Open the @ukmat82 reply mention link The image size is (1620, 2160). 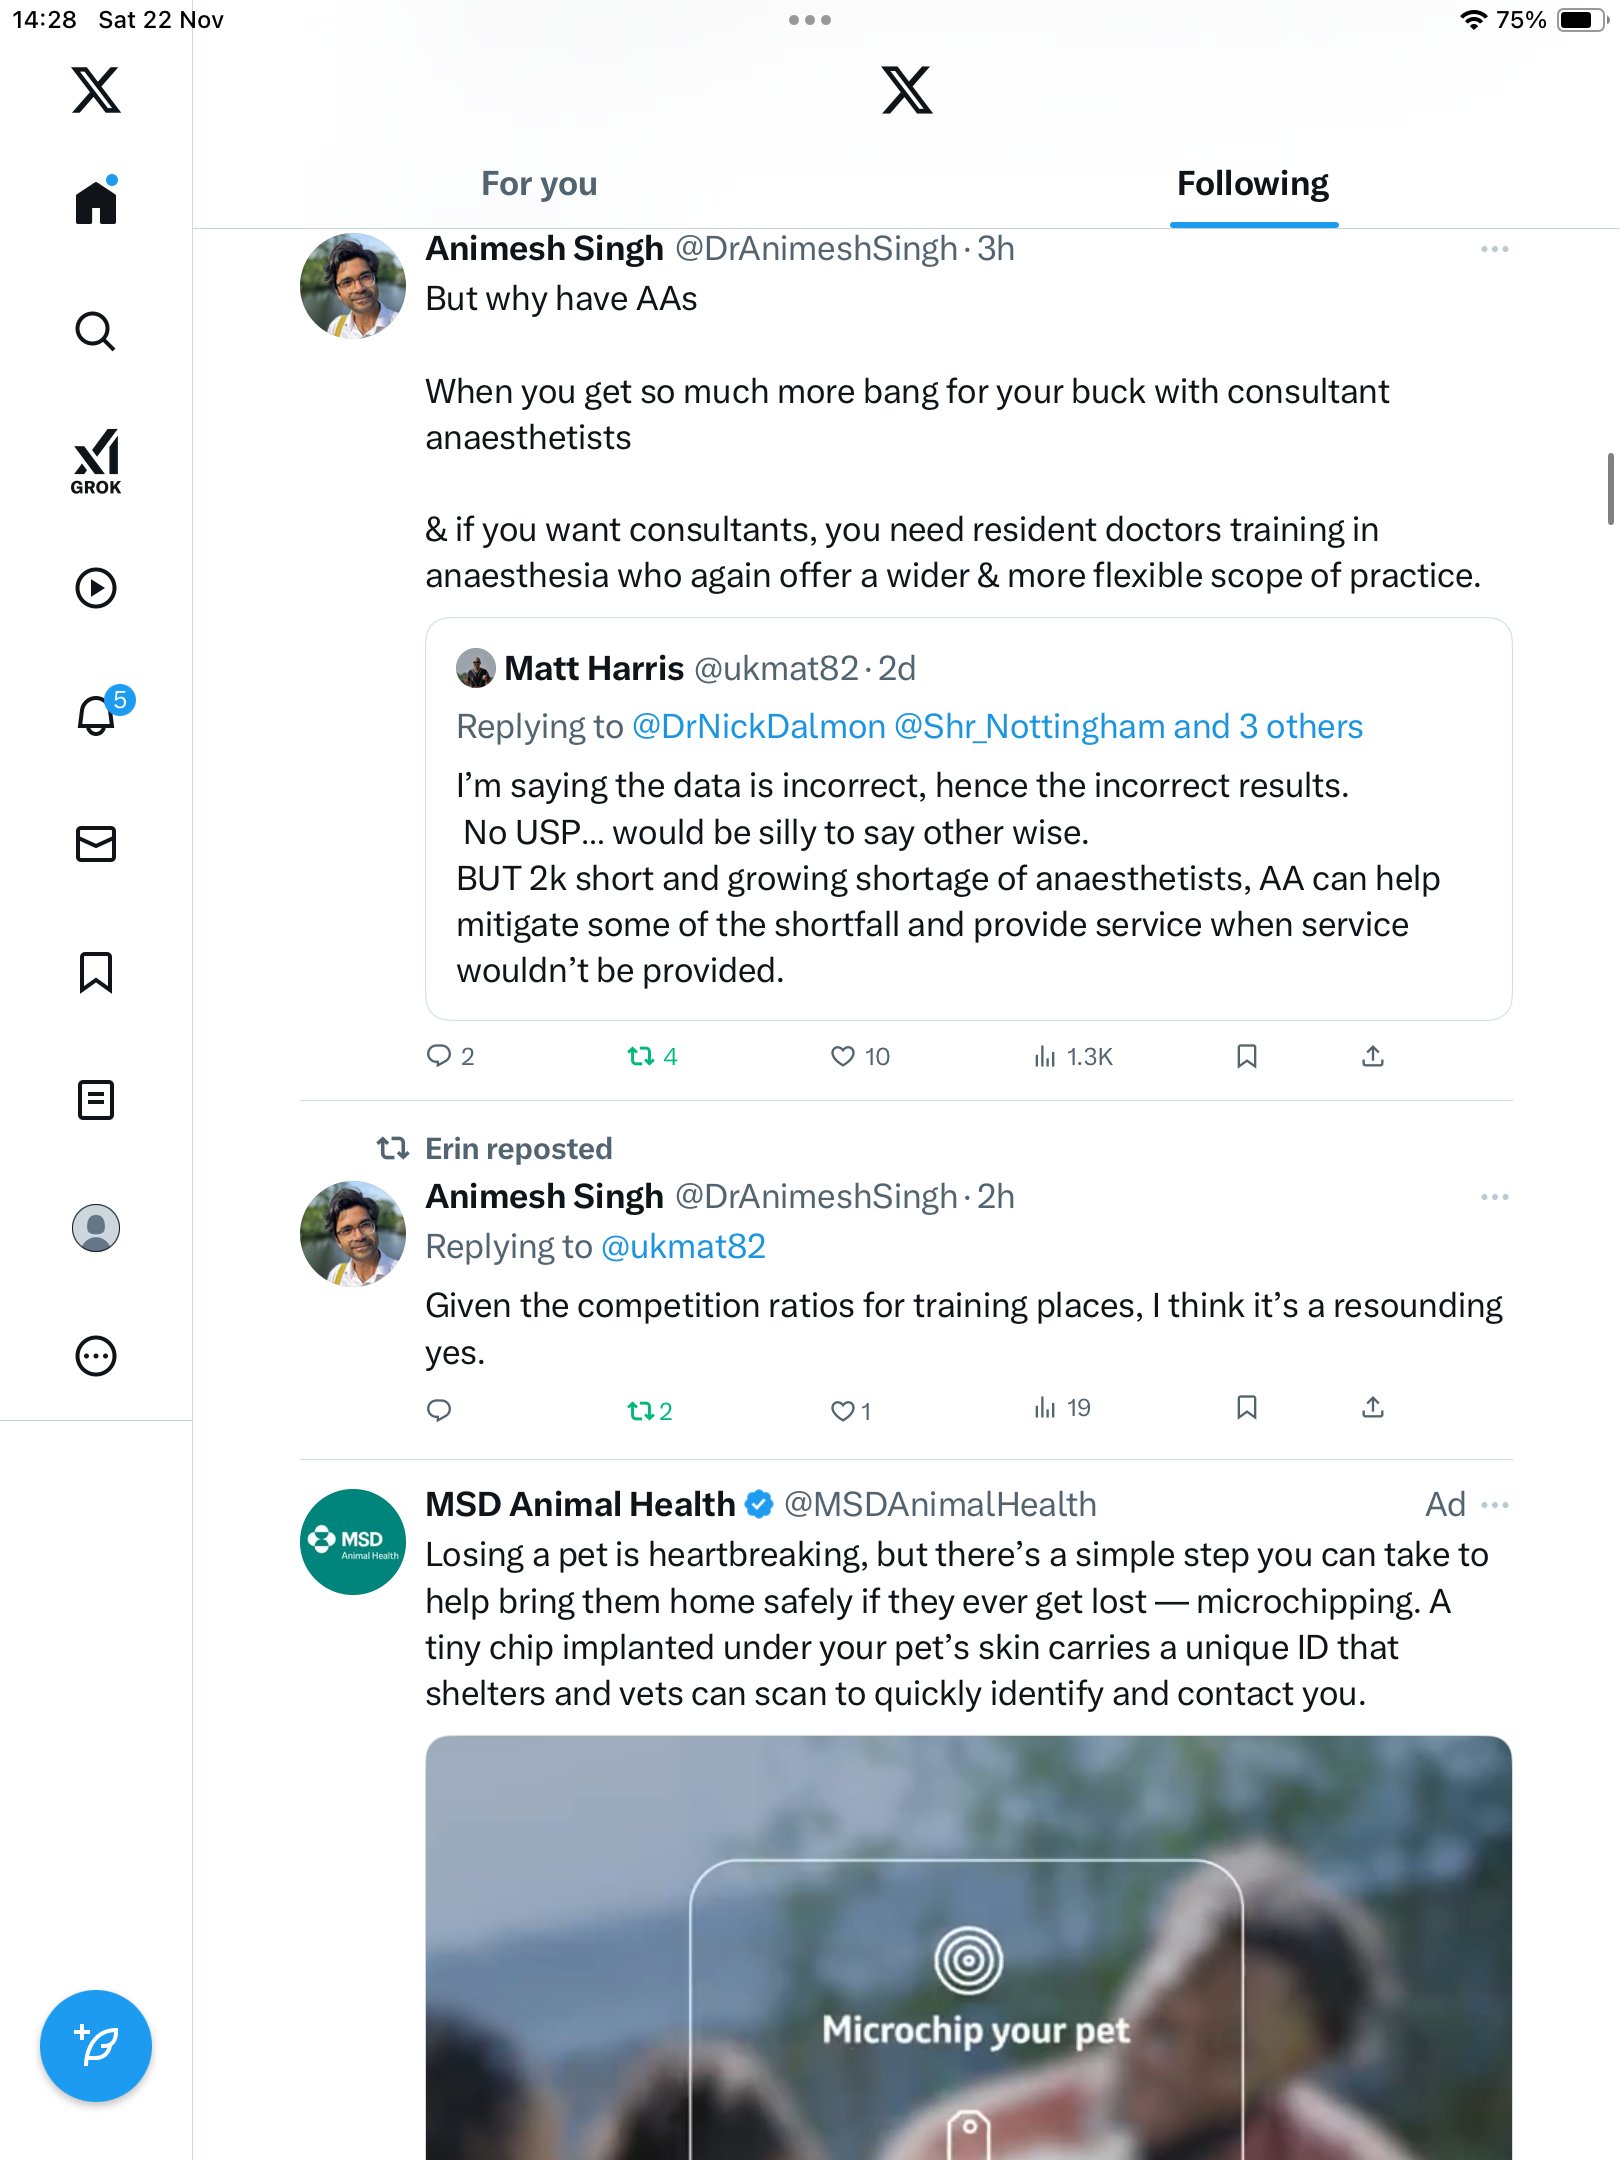click(x=683, y=1247)
